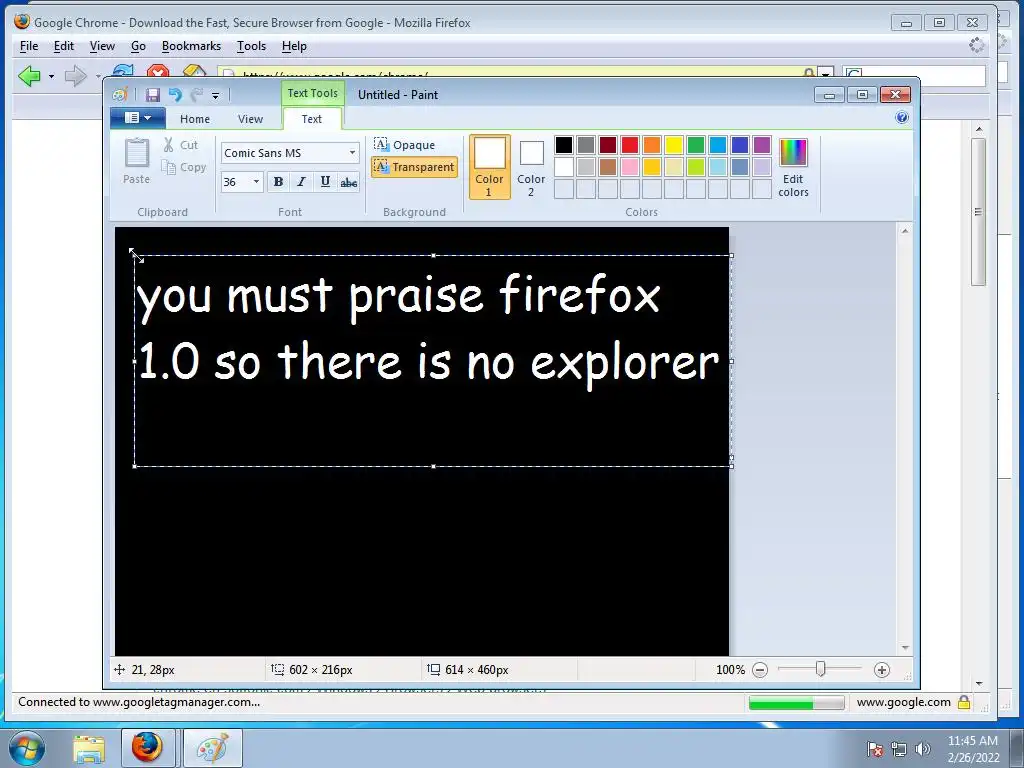1024x768 pixels.
Task: Toggle Bold text formatting
Action: coord(278,182)
